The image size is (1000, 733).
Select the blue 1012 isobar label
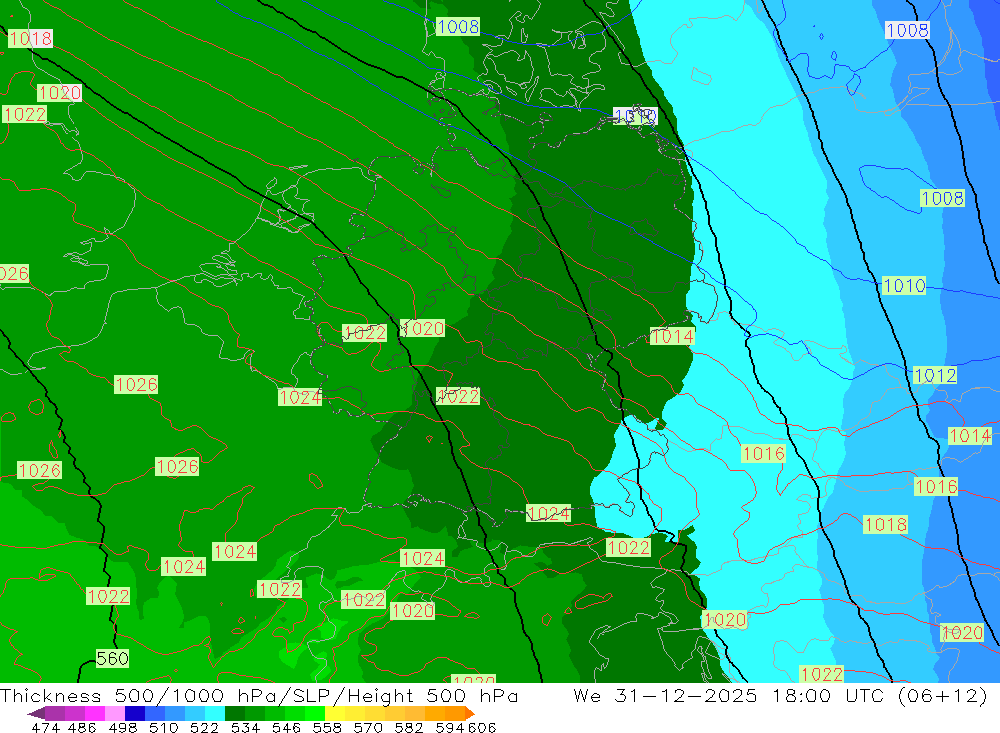tap(935, 376)
